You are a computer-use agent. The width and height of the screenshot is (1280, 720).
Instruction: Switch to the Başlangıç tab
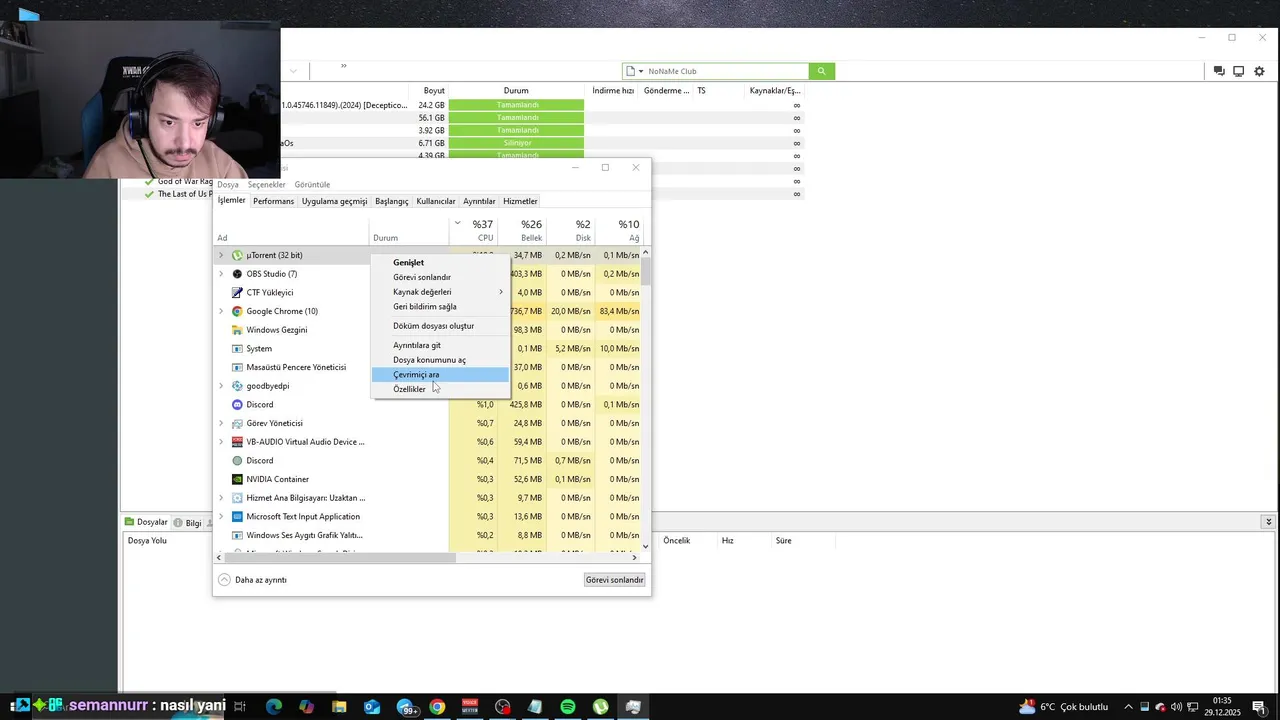click(391, 201)
